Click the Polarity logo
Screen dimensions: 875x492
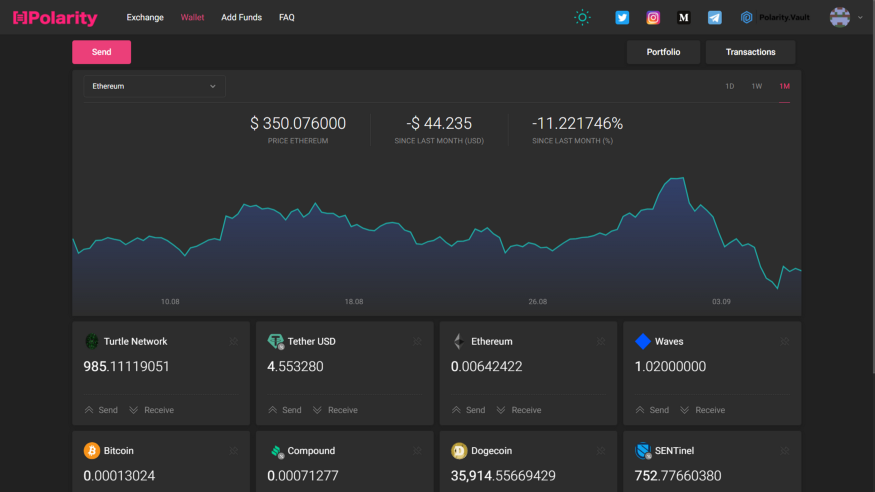point(55,18)
